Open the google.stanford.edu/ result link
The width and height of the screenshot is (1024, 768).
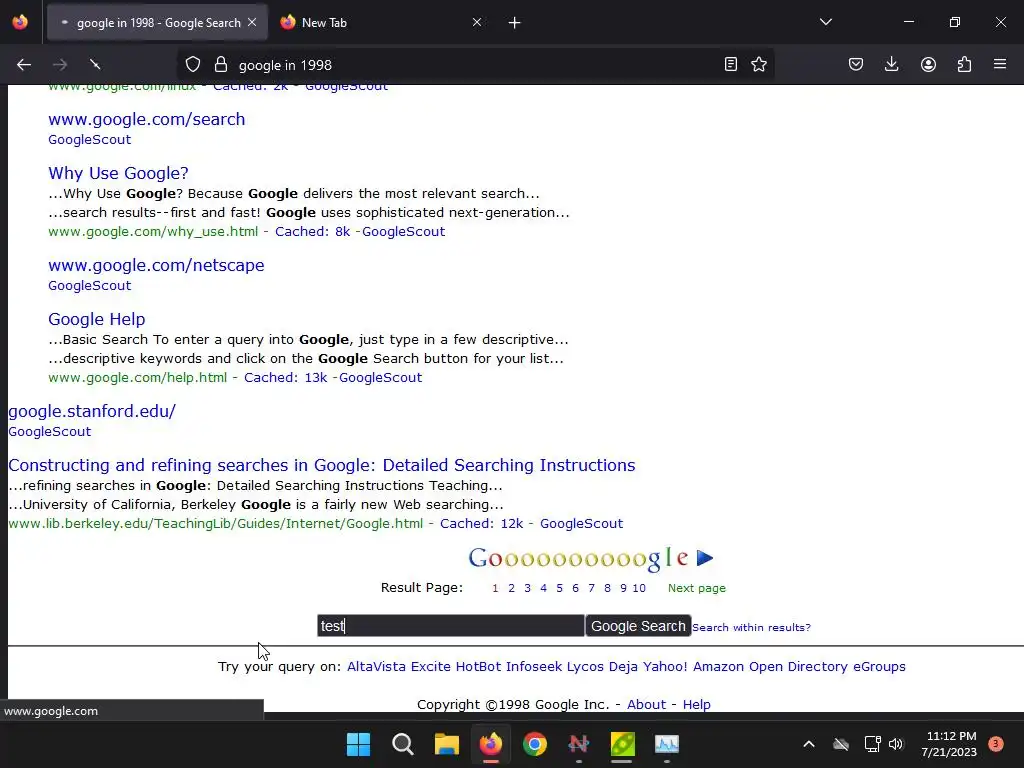coord(92,411)
